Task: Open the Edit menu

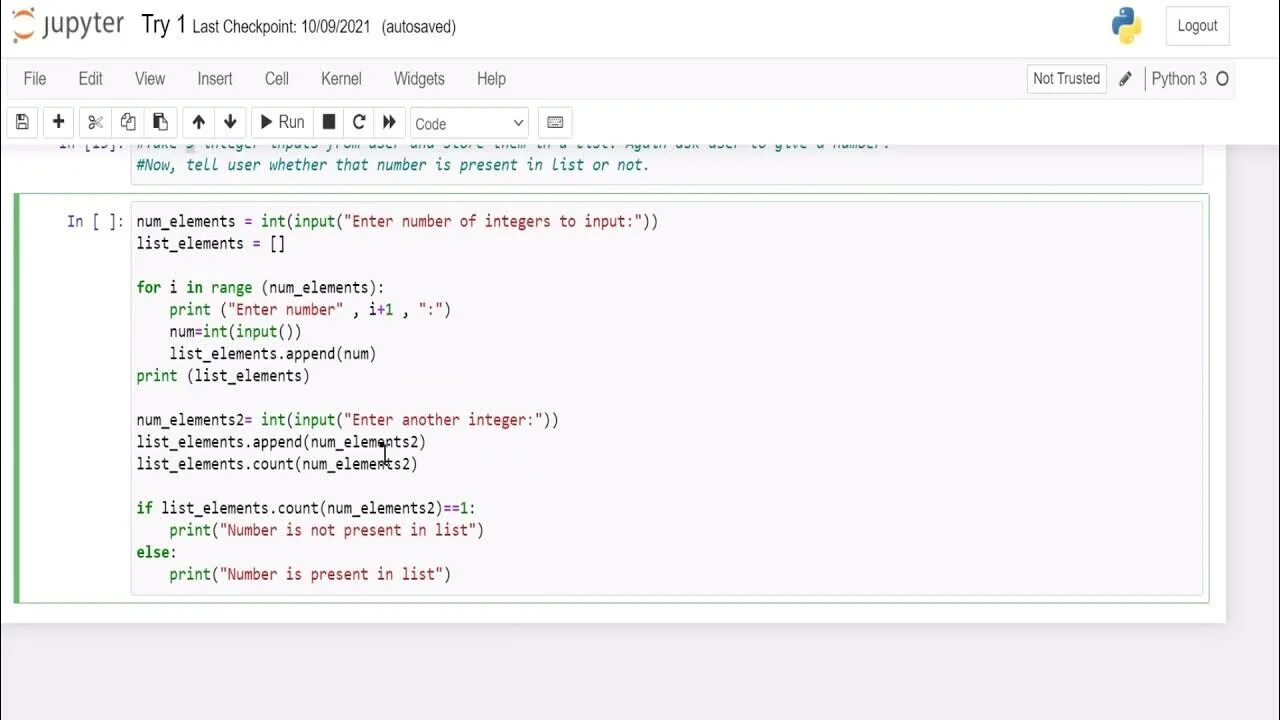Action: (x=90, y=78)
